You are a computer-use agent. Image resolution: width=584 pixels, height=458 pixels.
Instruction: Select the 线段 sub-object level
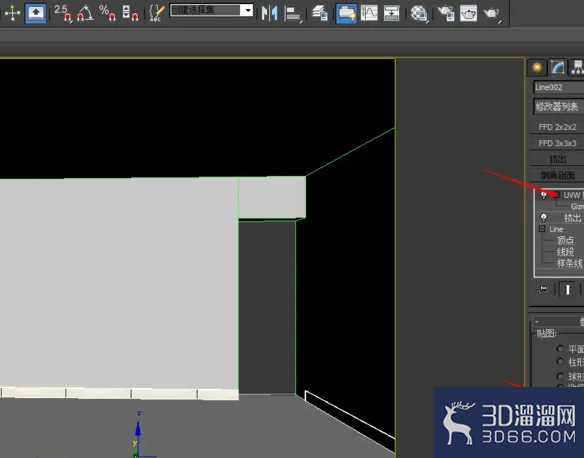(x=565, y=252)
